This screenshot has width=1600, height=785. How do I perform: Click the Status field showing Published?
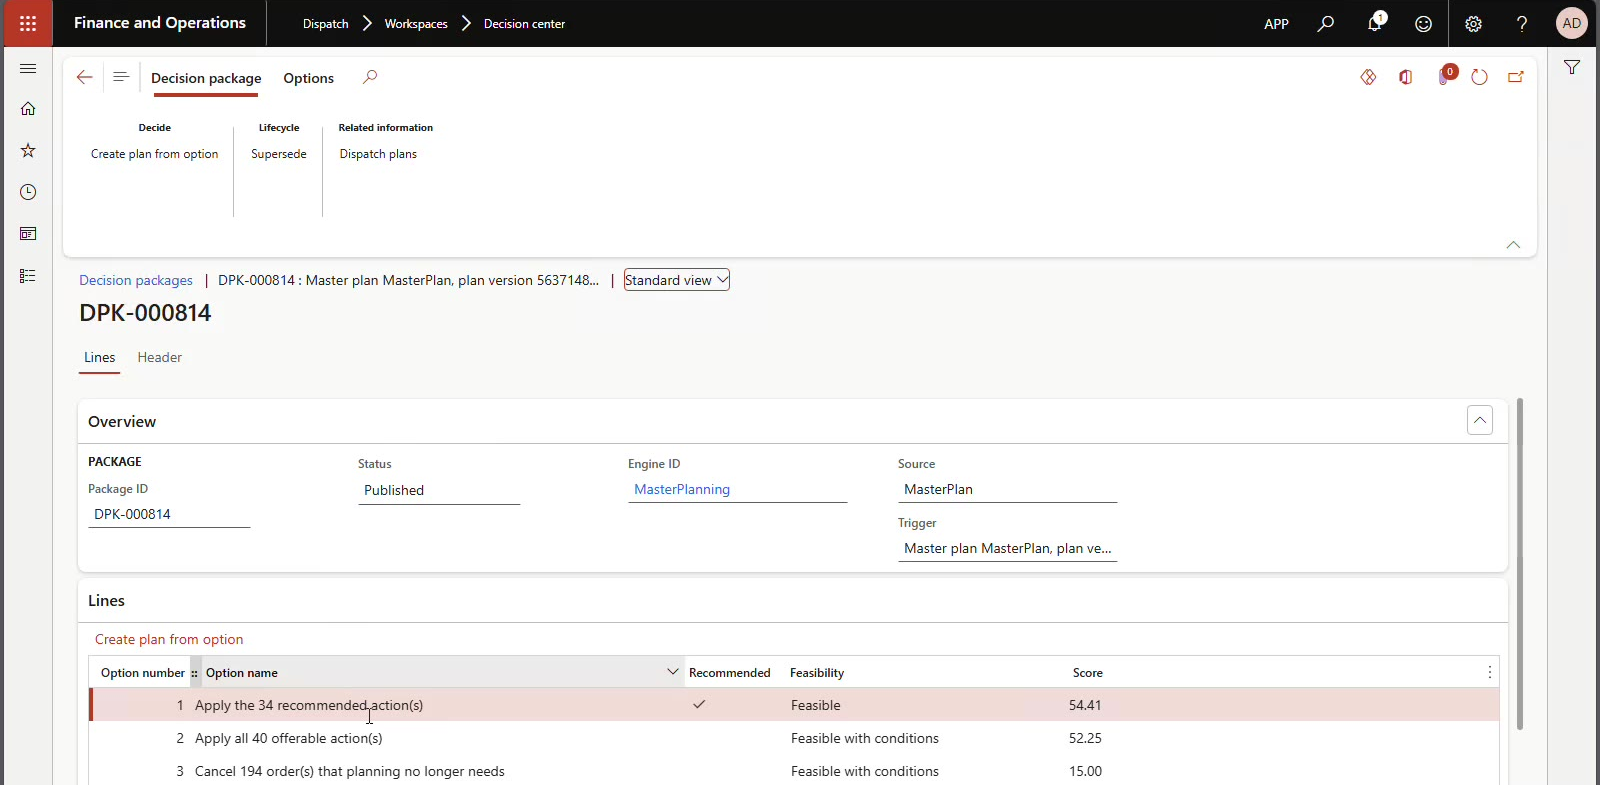[439, 490]
